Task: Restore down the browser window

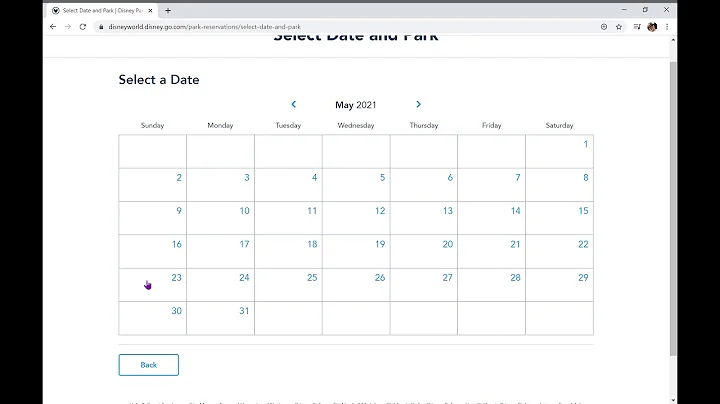Action: pyautogui.click(x=645, y=10)
